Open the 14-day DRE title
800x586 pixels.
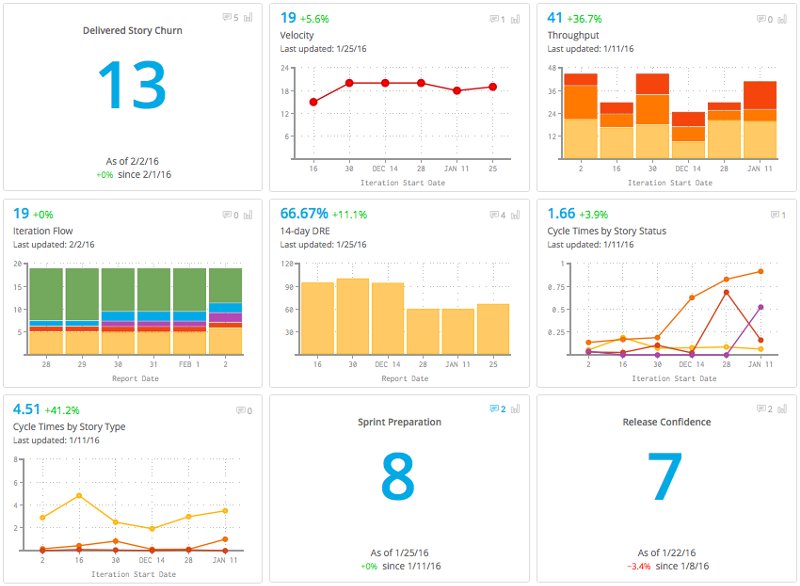click(305, 231)
